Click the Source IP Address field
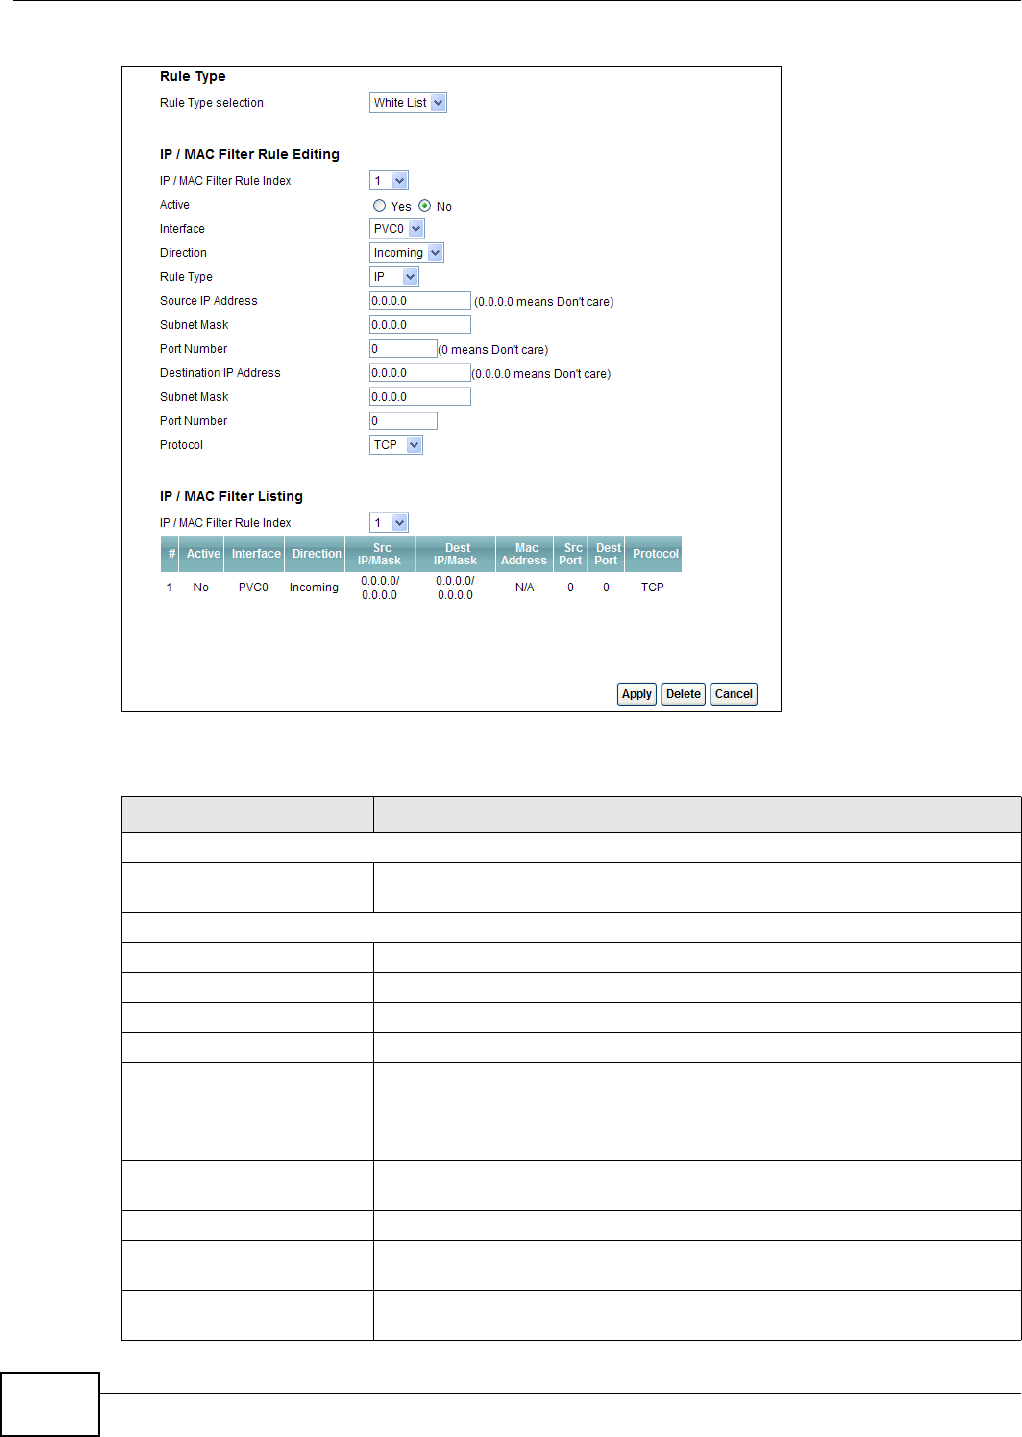The height and width of the screenshot is (1437, 1022). click(x=420, y=301)
